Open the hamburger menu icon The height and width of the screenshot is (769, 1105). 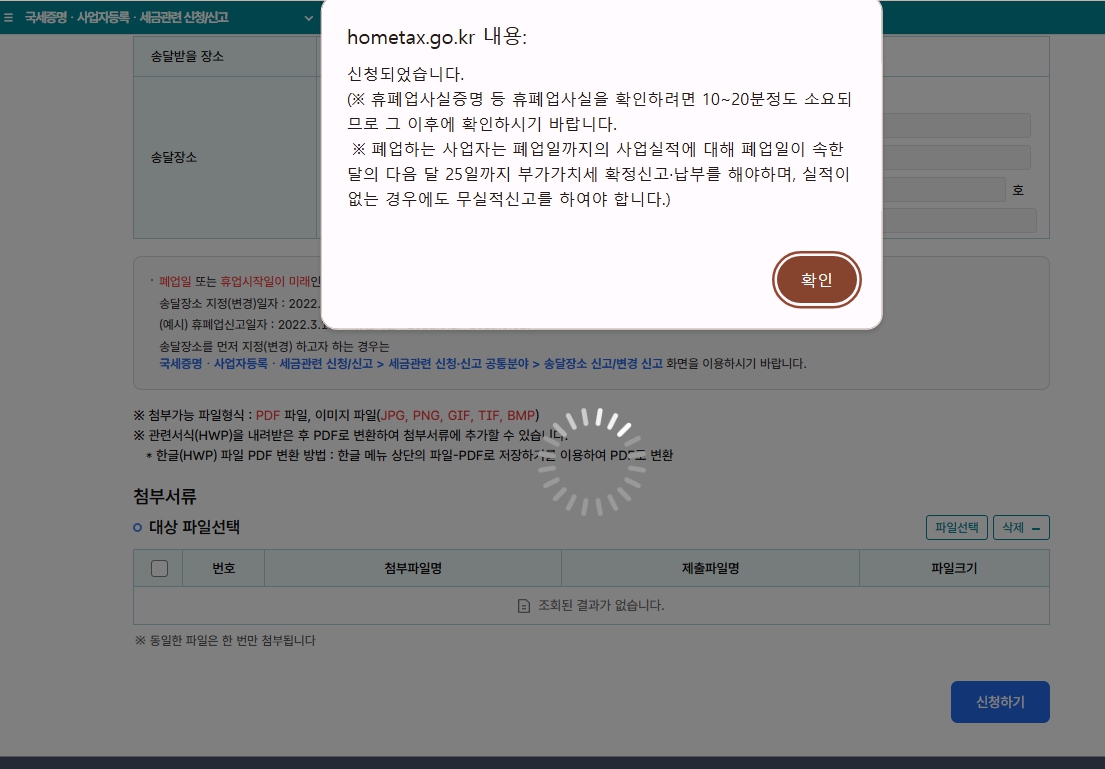coord(7,16)
